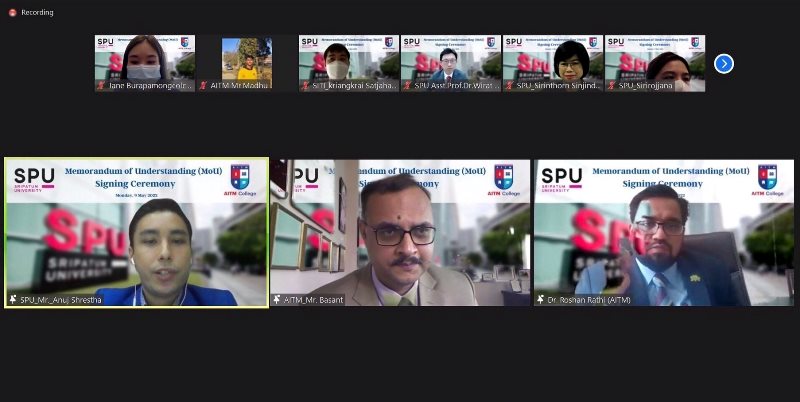
Task: Click pin icon next to SPU_Mr._Anuj Shrestha
Action: [x=13, y=299]
